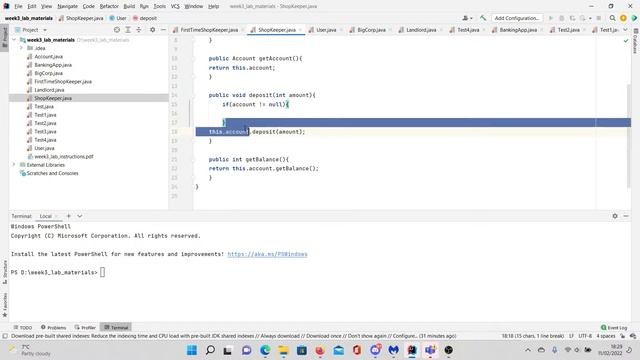Switch to BankingApp.java editor tab
The width and height of the screenshot is (640, 360).
(518, 30)
